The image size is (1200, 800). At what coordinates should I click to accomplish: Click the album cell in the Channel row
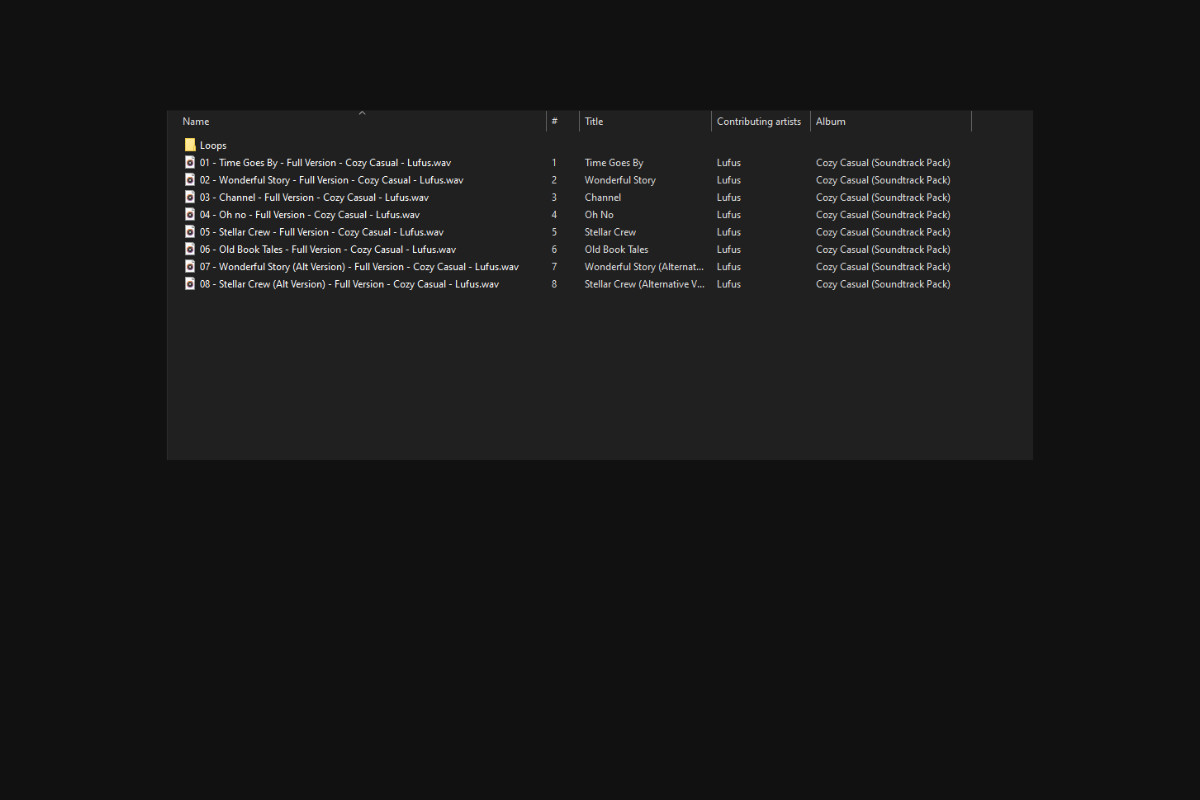click(883, 197)
